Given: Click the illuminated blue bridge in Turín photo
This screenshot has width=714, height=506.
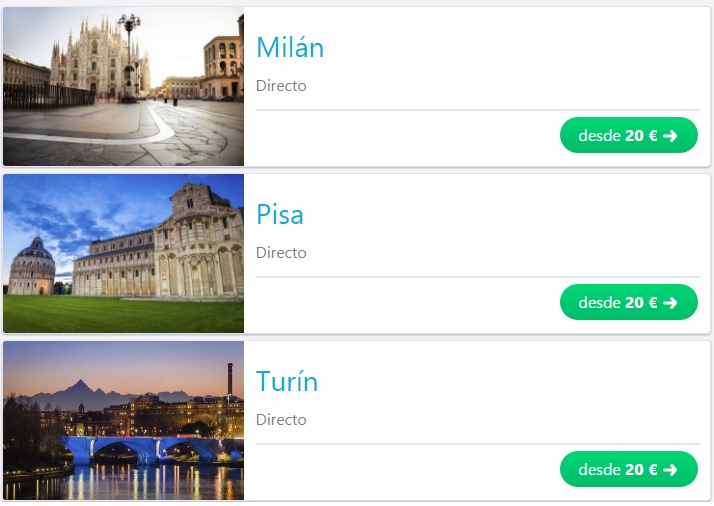Looking at the screenshot, I should 146,450.
